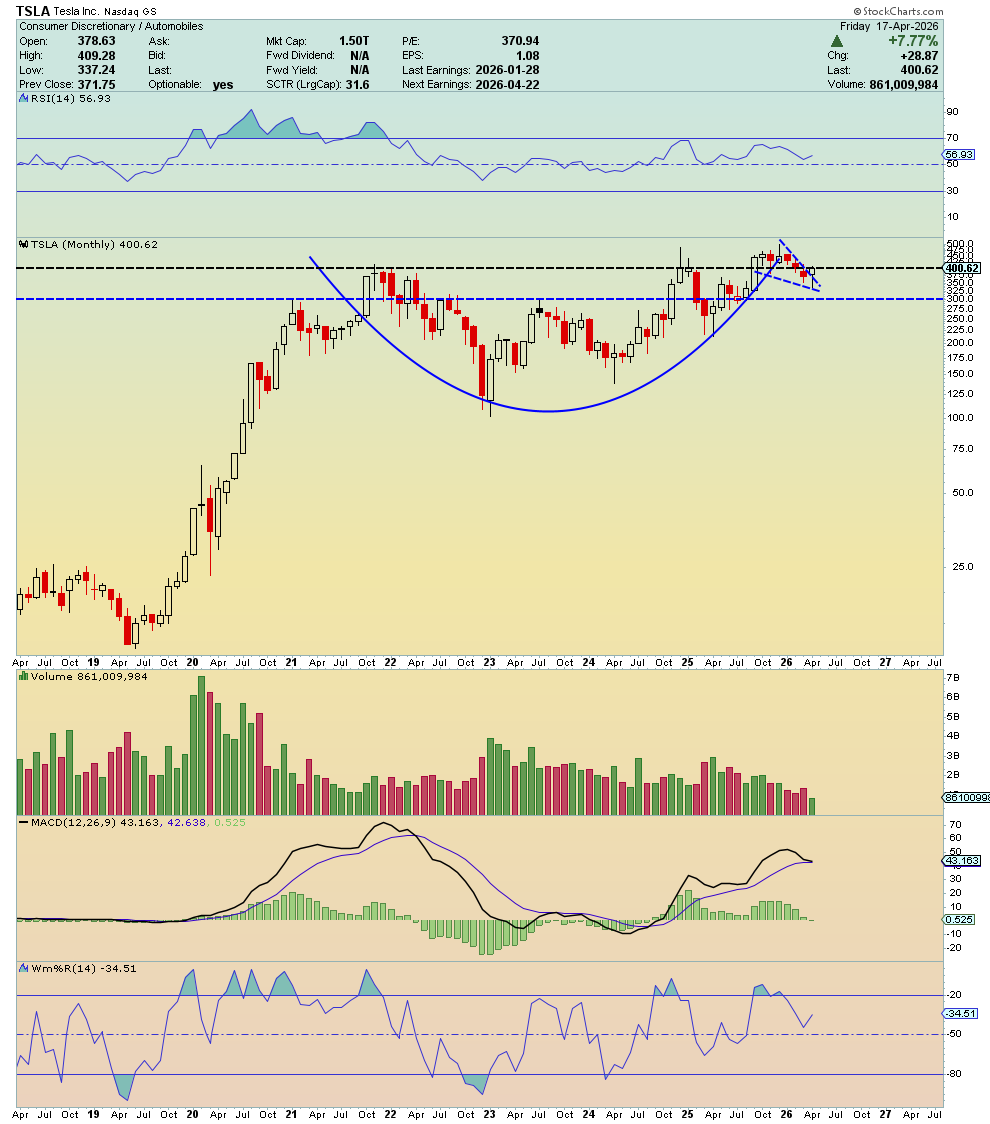Image resolution: width=990 pixels, height=1124 pixels.
Task: Click the 0.525 histogram tag on right axis
Action: coord(959,920)
